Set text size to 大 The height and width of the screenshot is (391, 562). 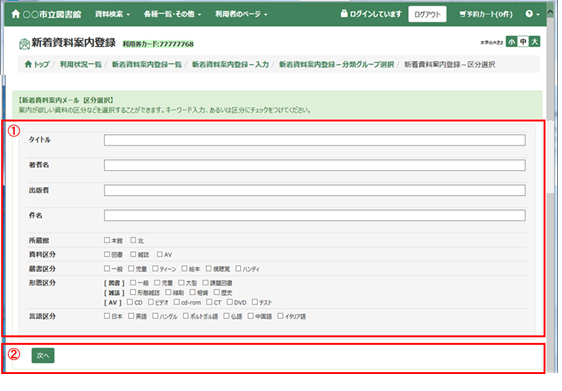click(x=534, y=42)
